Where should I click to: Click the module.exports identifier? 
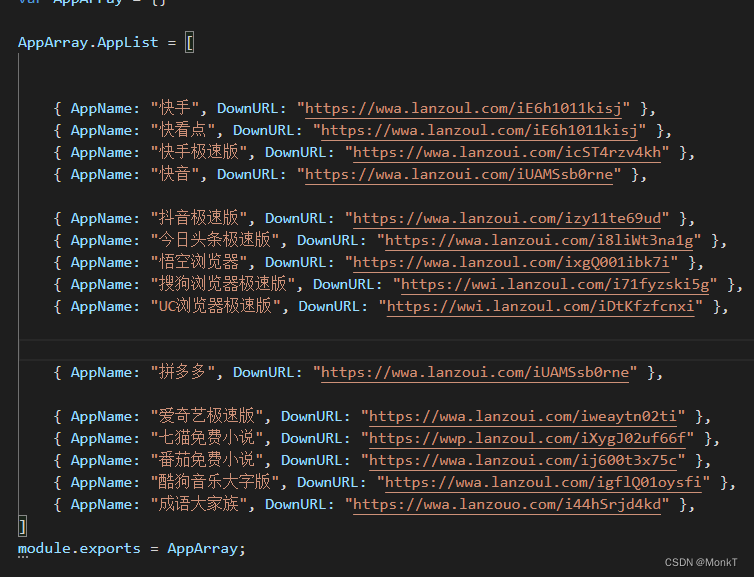(79, 548)
